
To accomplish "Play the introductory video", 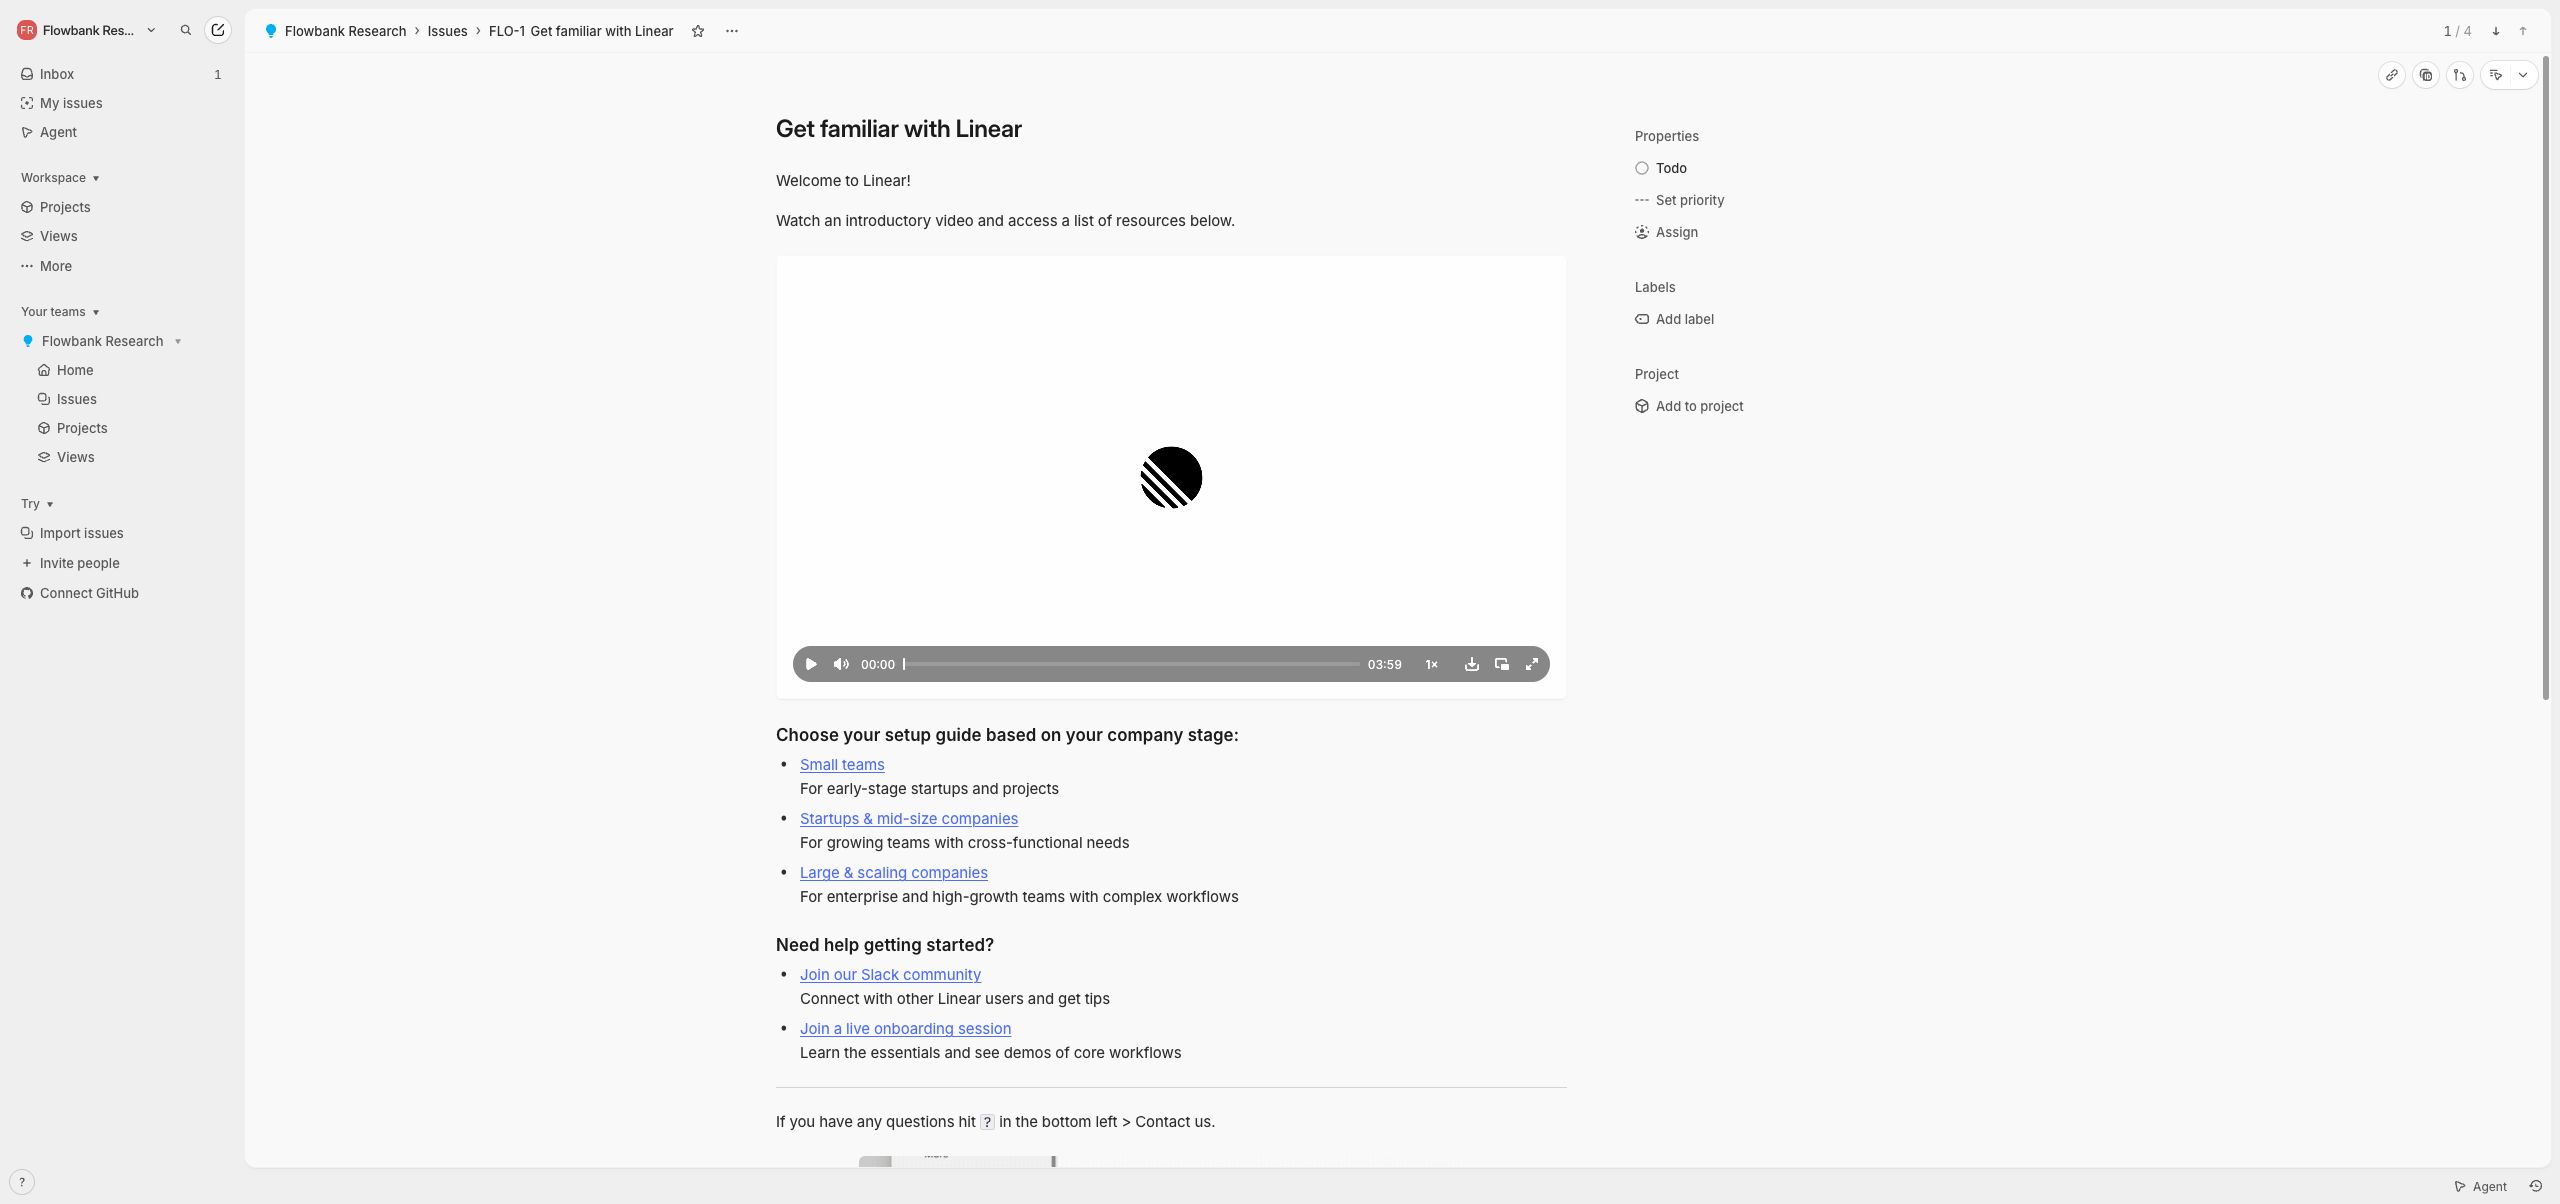I will (x=811, y=664).
